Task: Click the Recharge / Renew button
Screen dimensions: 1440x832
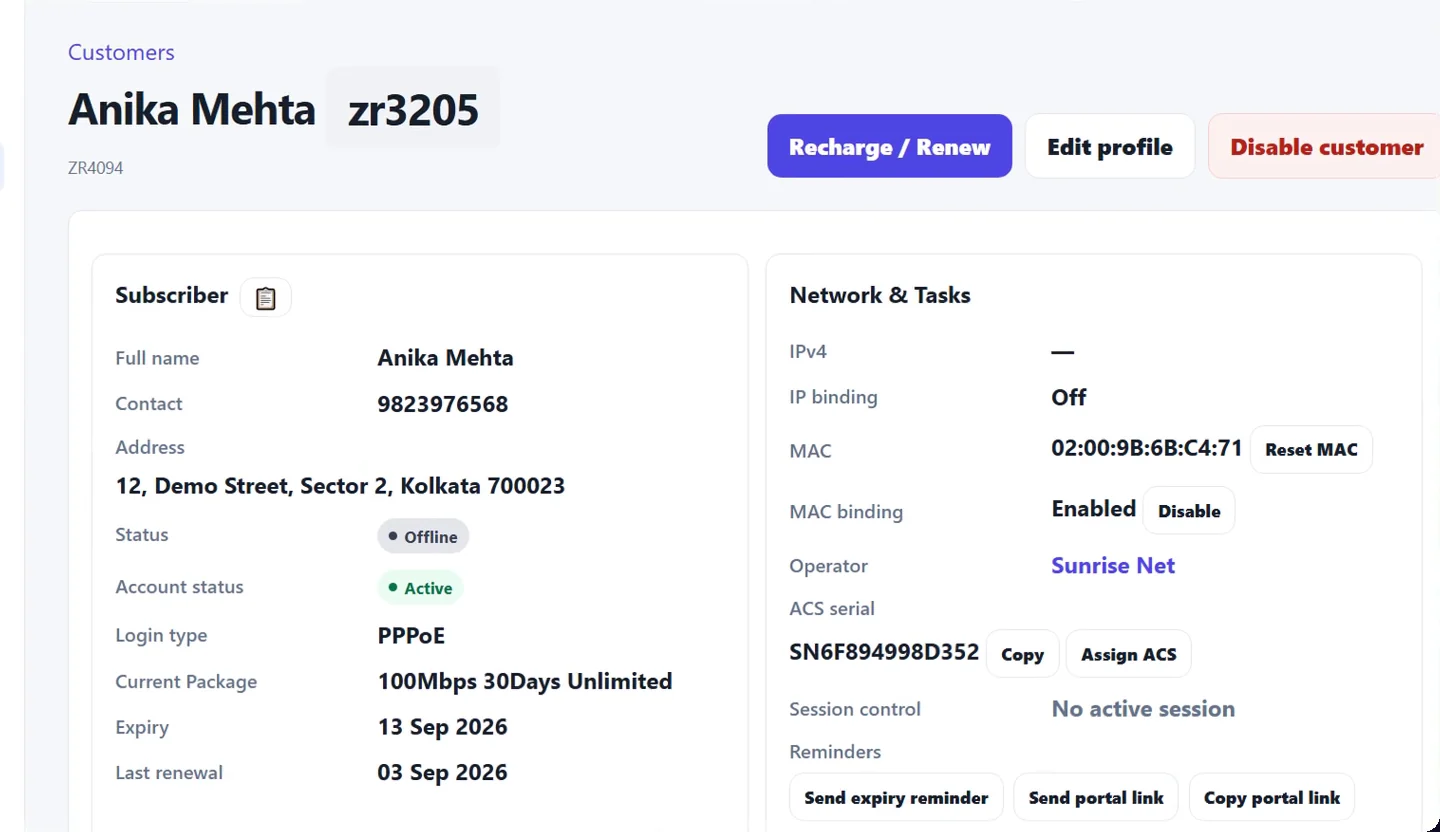Action: coord(889,146)
